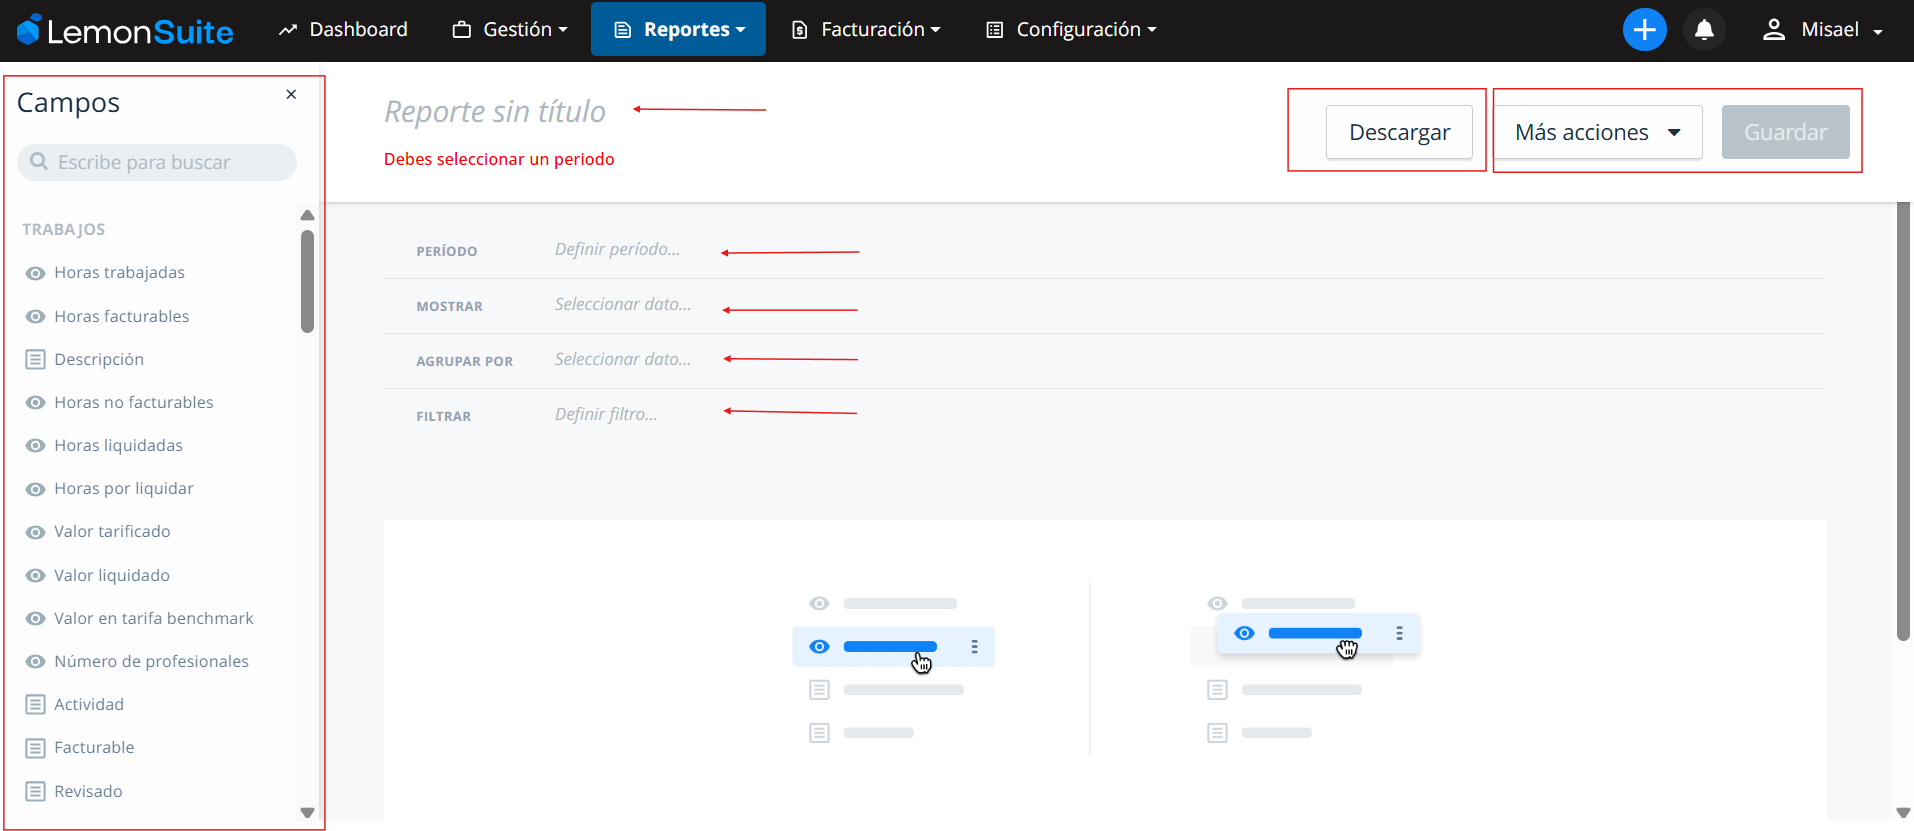Toggle eye icon for Valor liquidado

coord(36,575)
